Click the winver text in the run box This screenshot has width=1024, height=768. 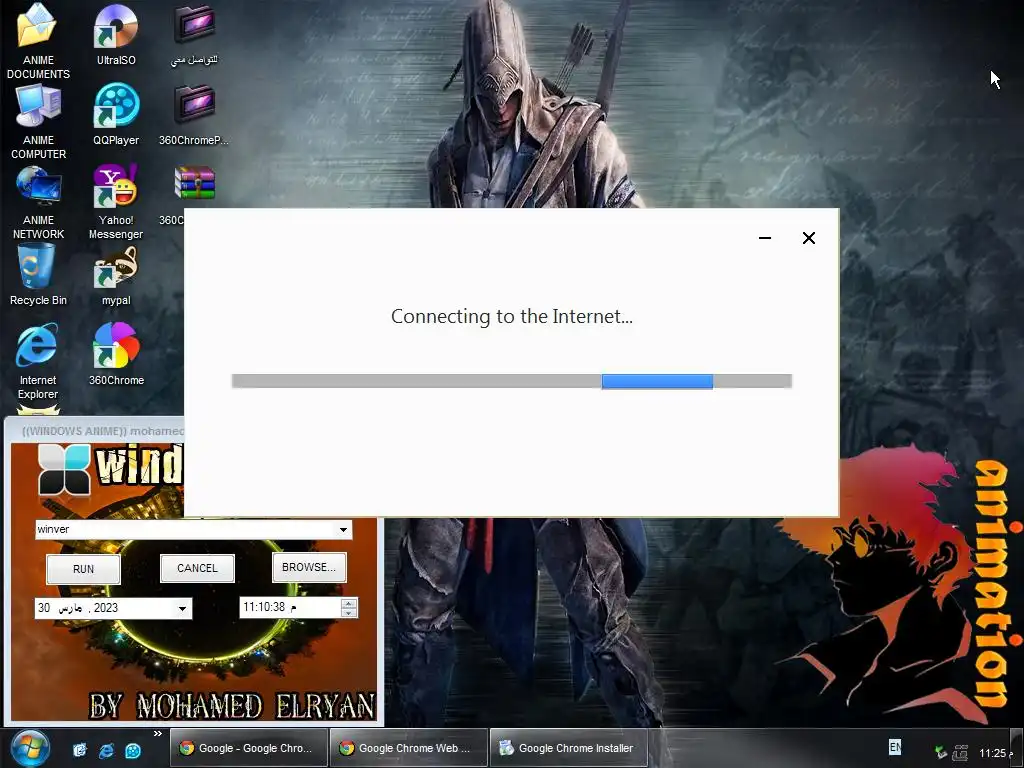coord(54,529)
